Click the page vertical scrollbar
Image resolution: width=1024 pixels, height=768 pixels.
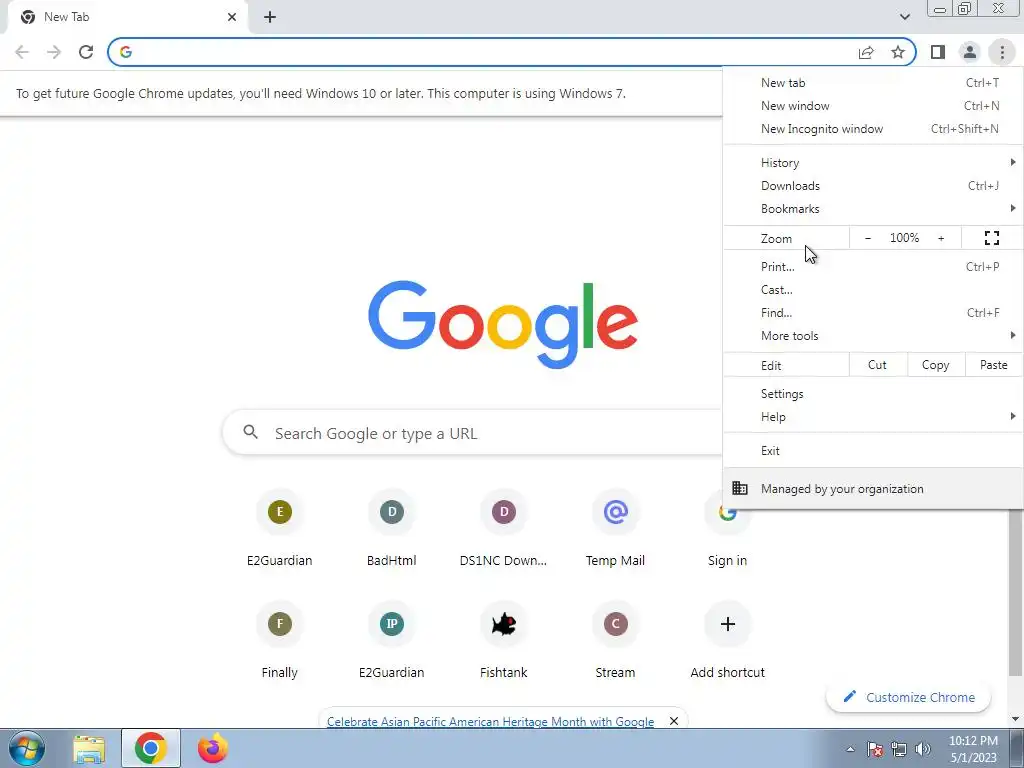1016,593
